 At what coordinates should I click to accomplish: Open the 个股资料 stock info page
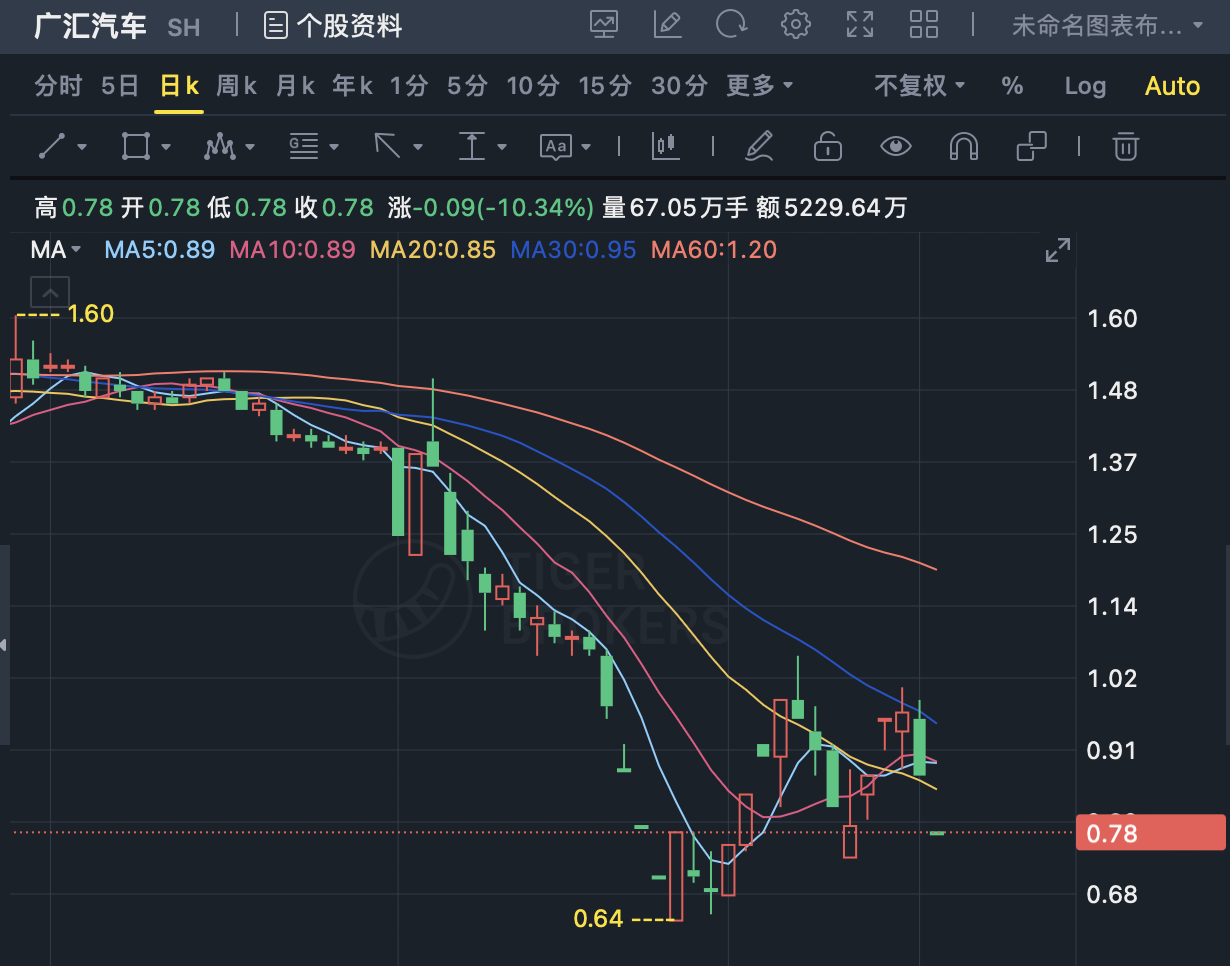[333, 26]
